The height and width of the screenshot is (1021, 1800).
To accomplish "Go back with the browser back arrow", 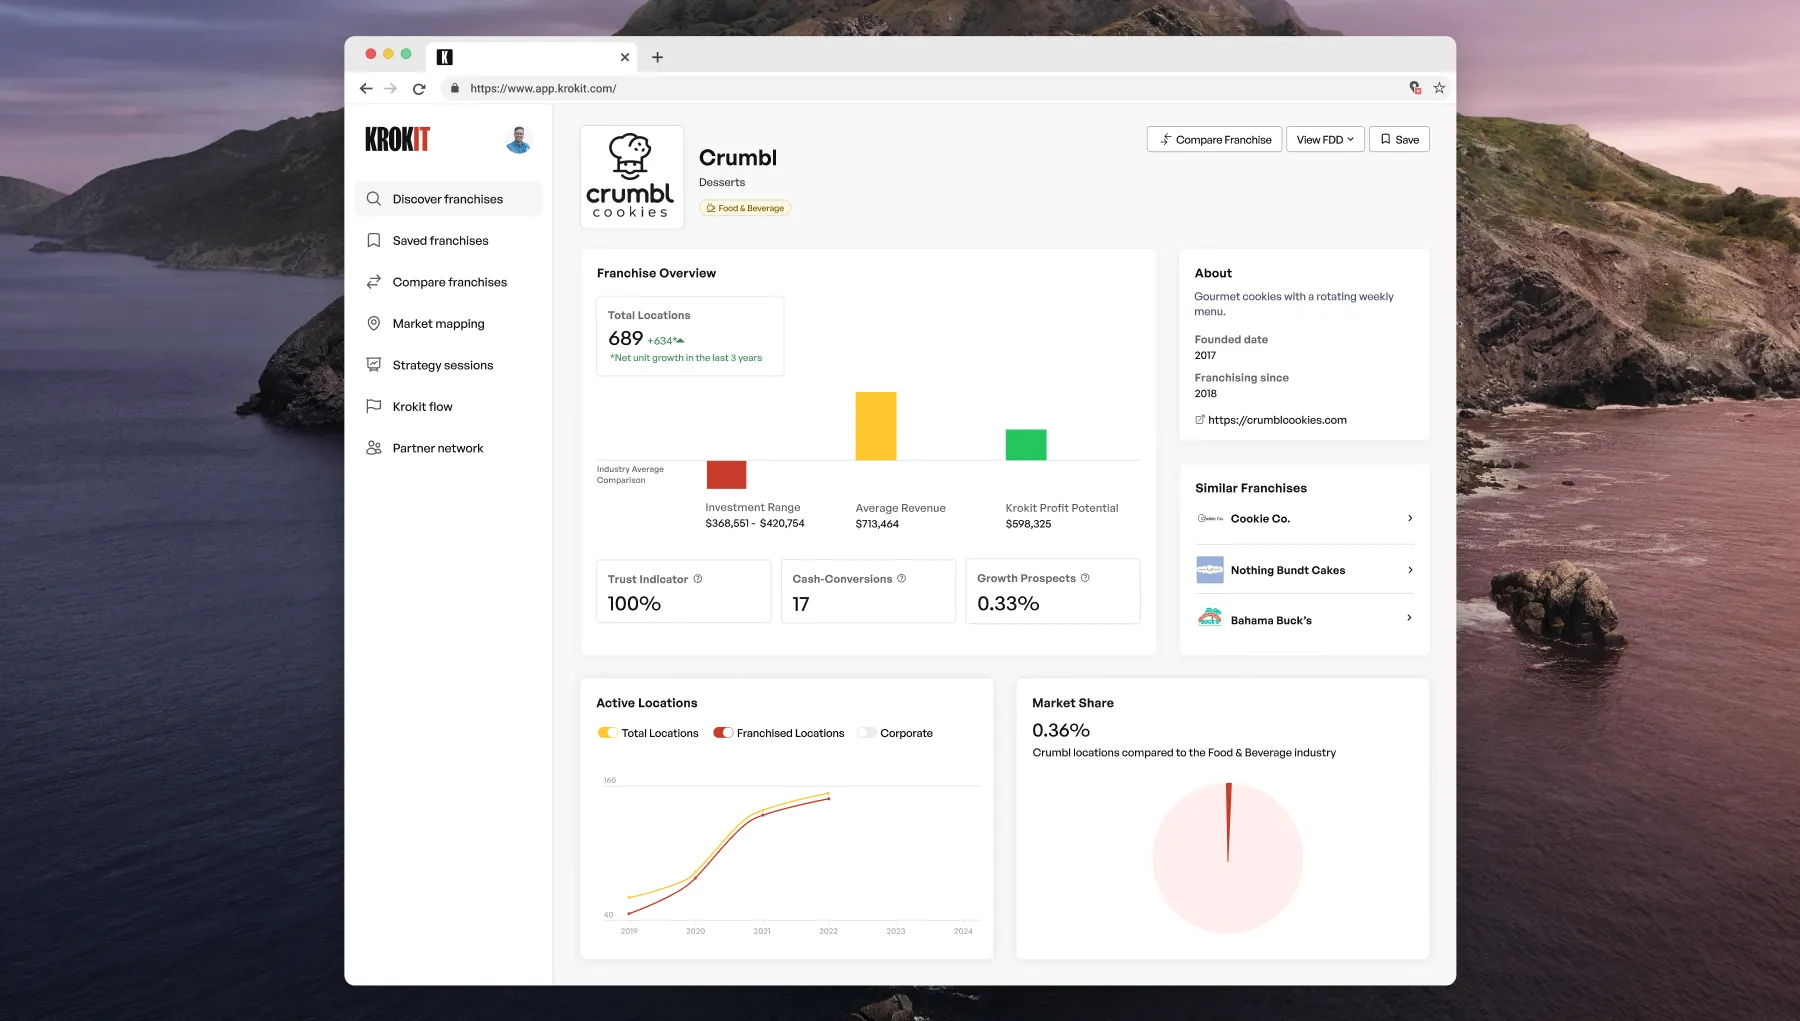I will [366, 88].
